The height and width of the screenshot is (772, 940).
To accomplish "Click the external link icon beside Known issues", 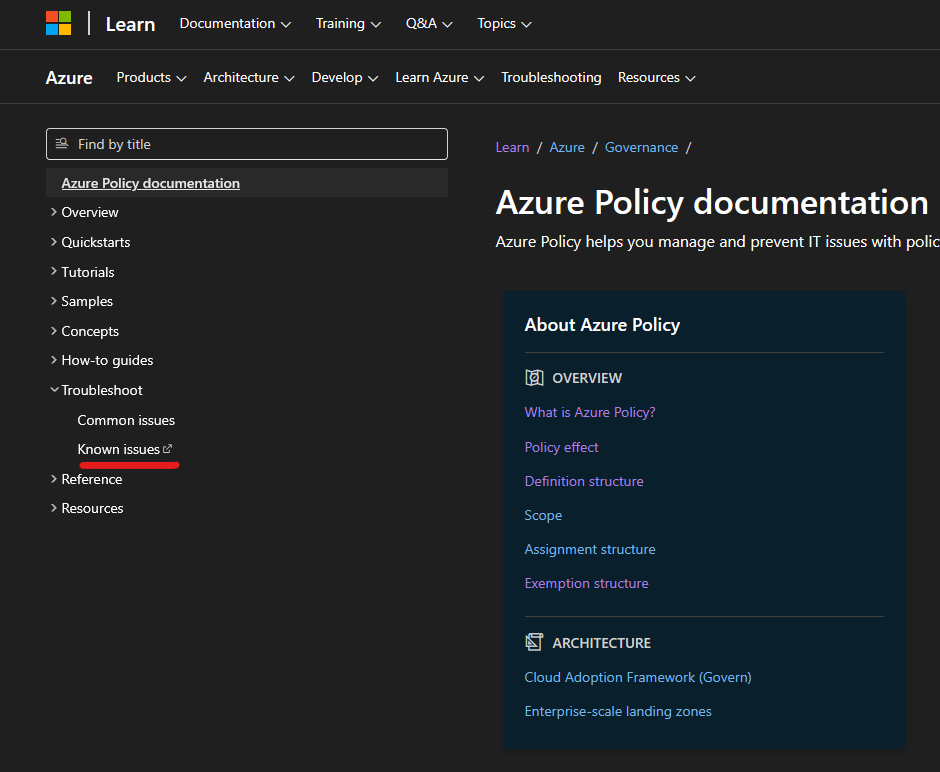I will [168, 449].
